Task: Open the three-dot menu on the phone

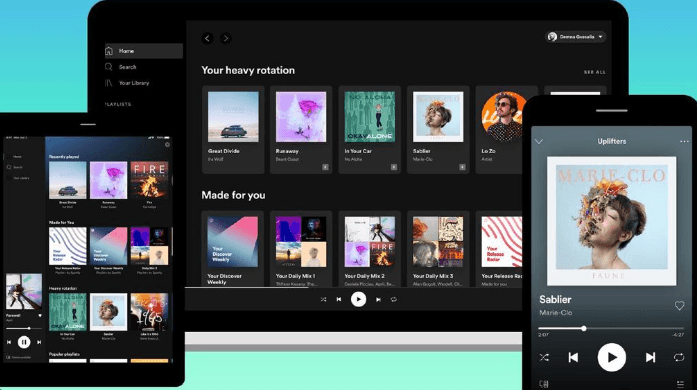Action: coord(684,142)
